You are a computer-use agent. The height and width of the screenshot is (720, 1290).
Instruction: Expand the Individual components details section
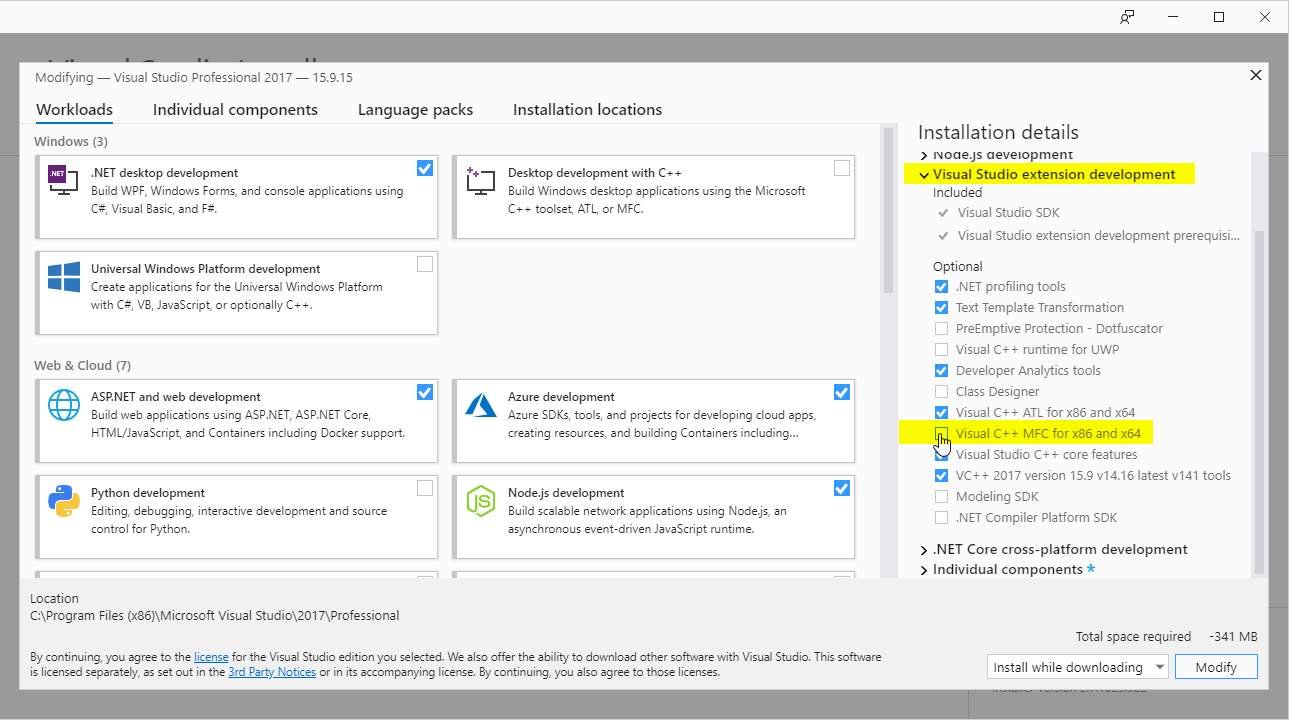tap(924, 570)
